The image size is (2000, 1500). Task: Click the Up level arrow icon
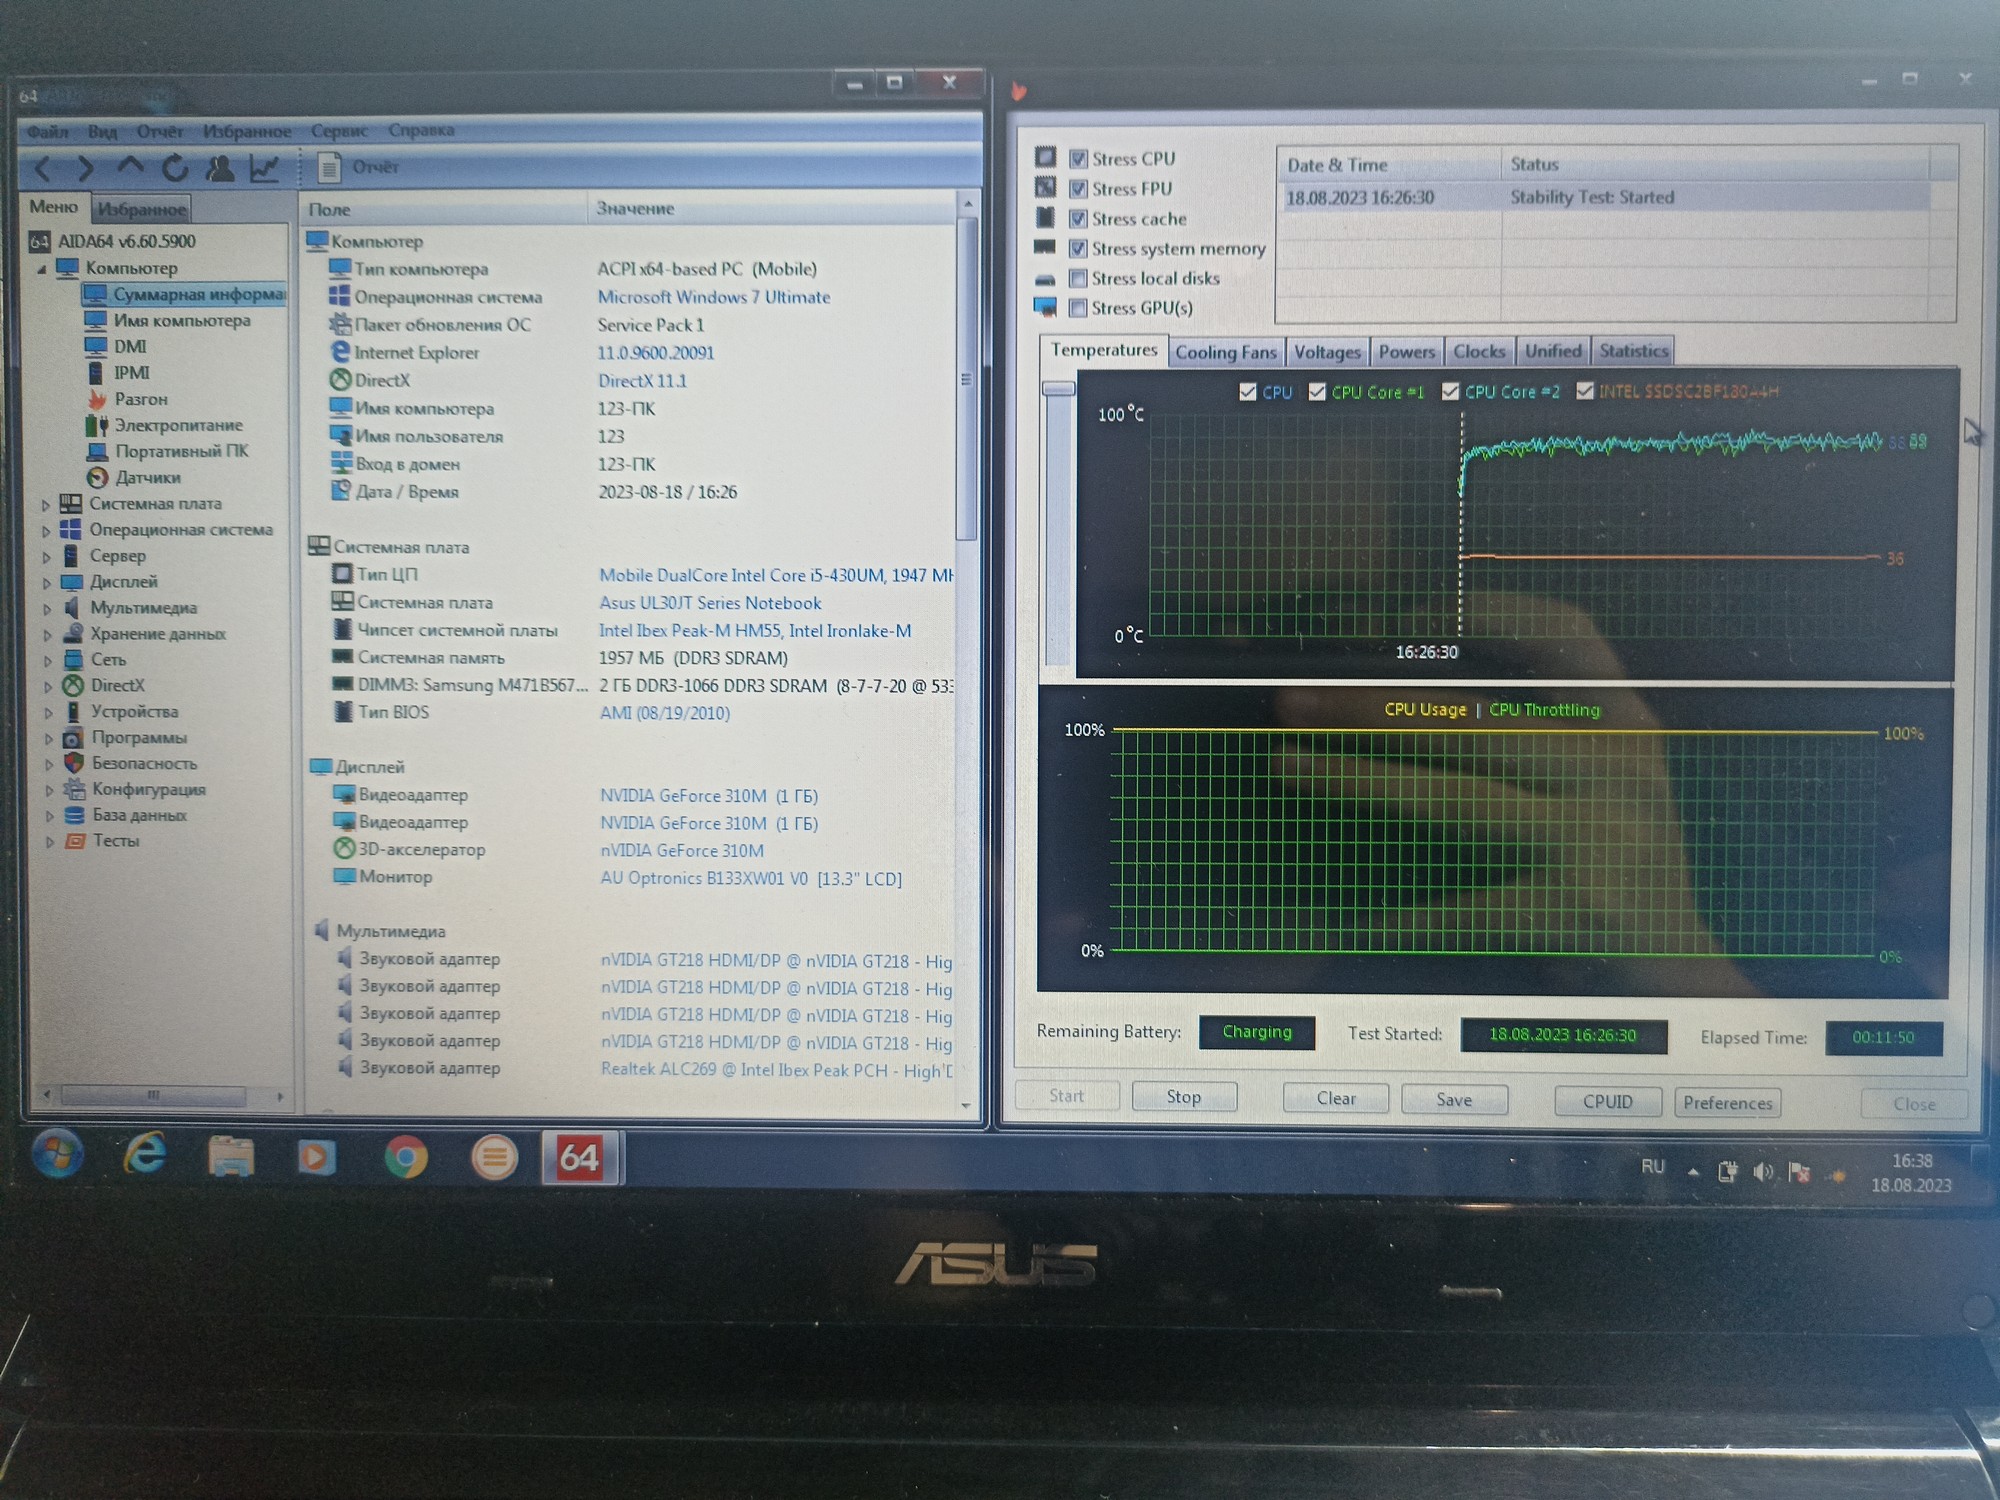[x=130, y=167]
